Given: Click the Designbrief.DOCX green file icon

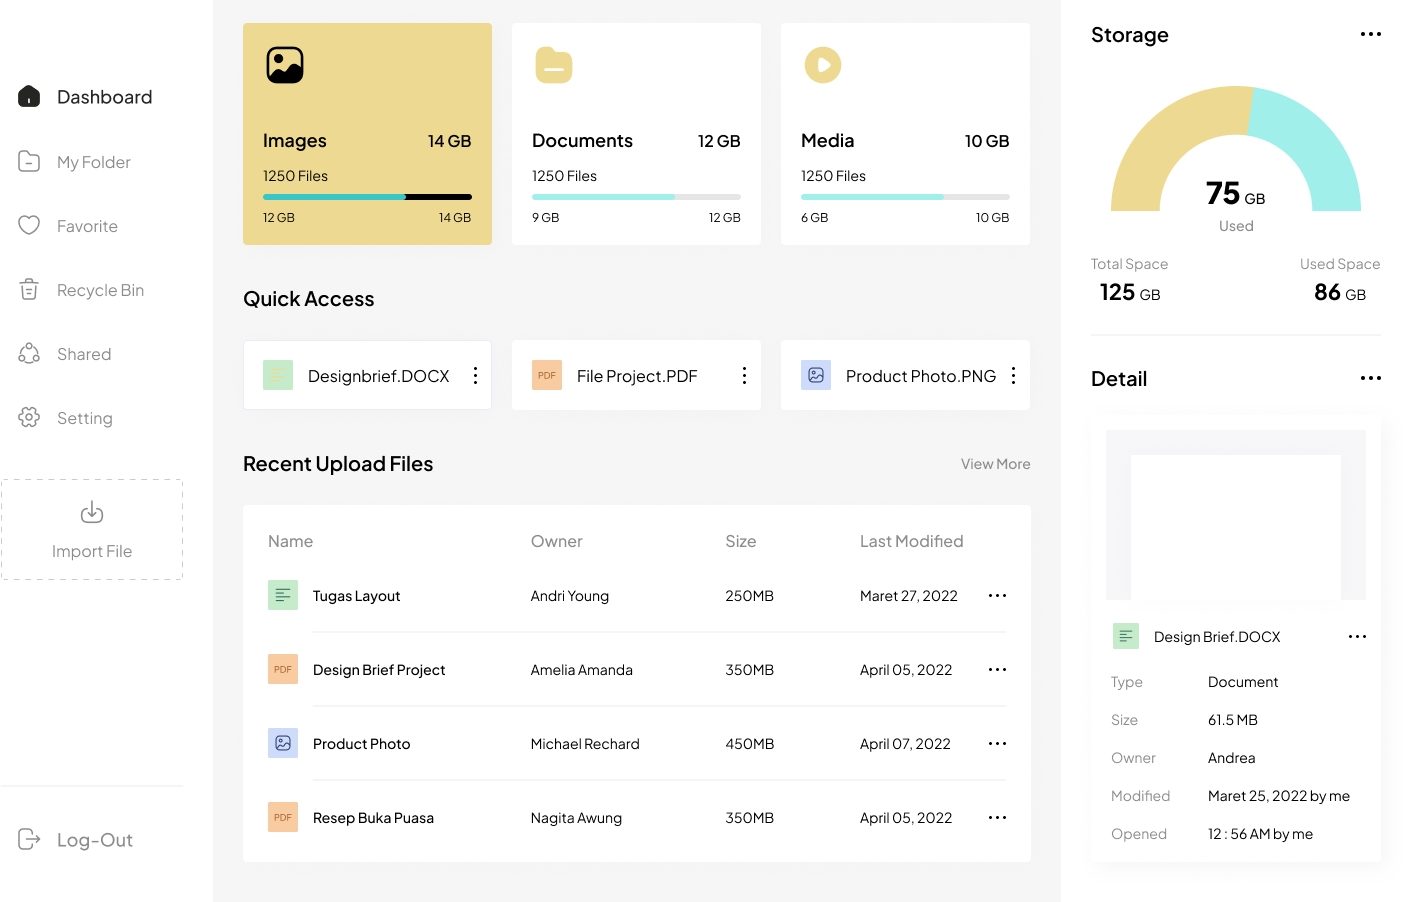Looking at the screenshot, I should 278,375.
